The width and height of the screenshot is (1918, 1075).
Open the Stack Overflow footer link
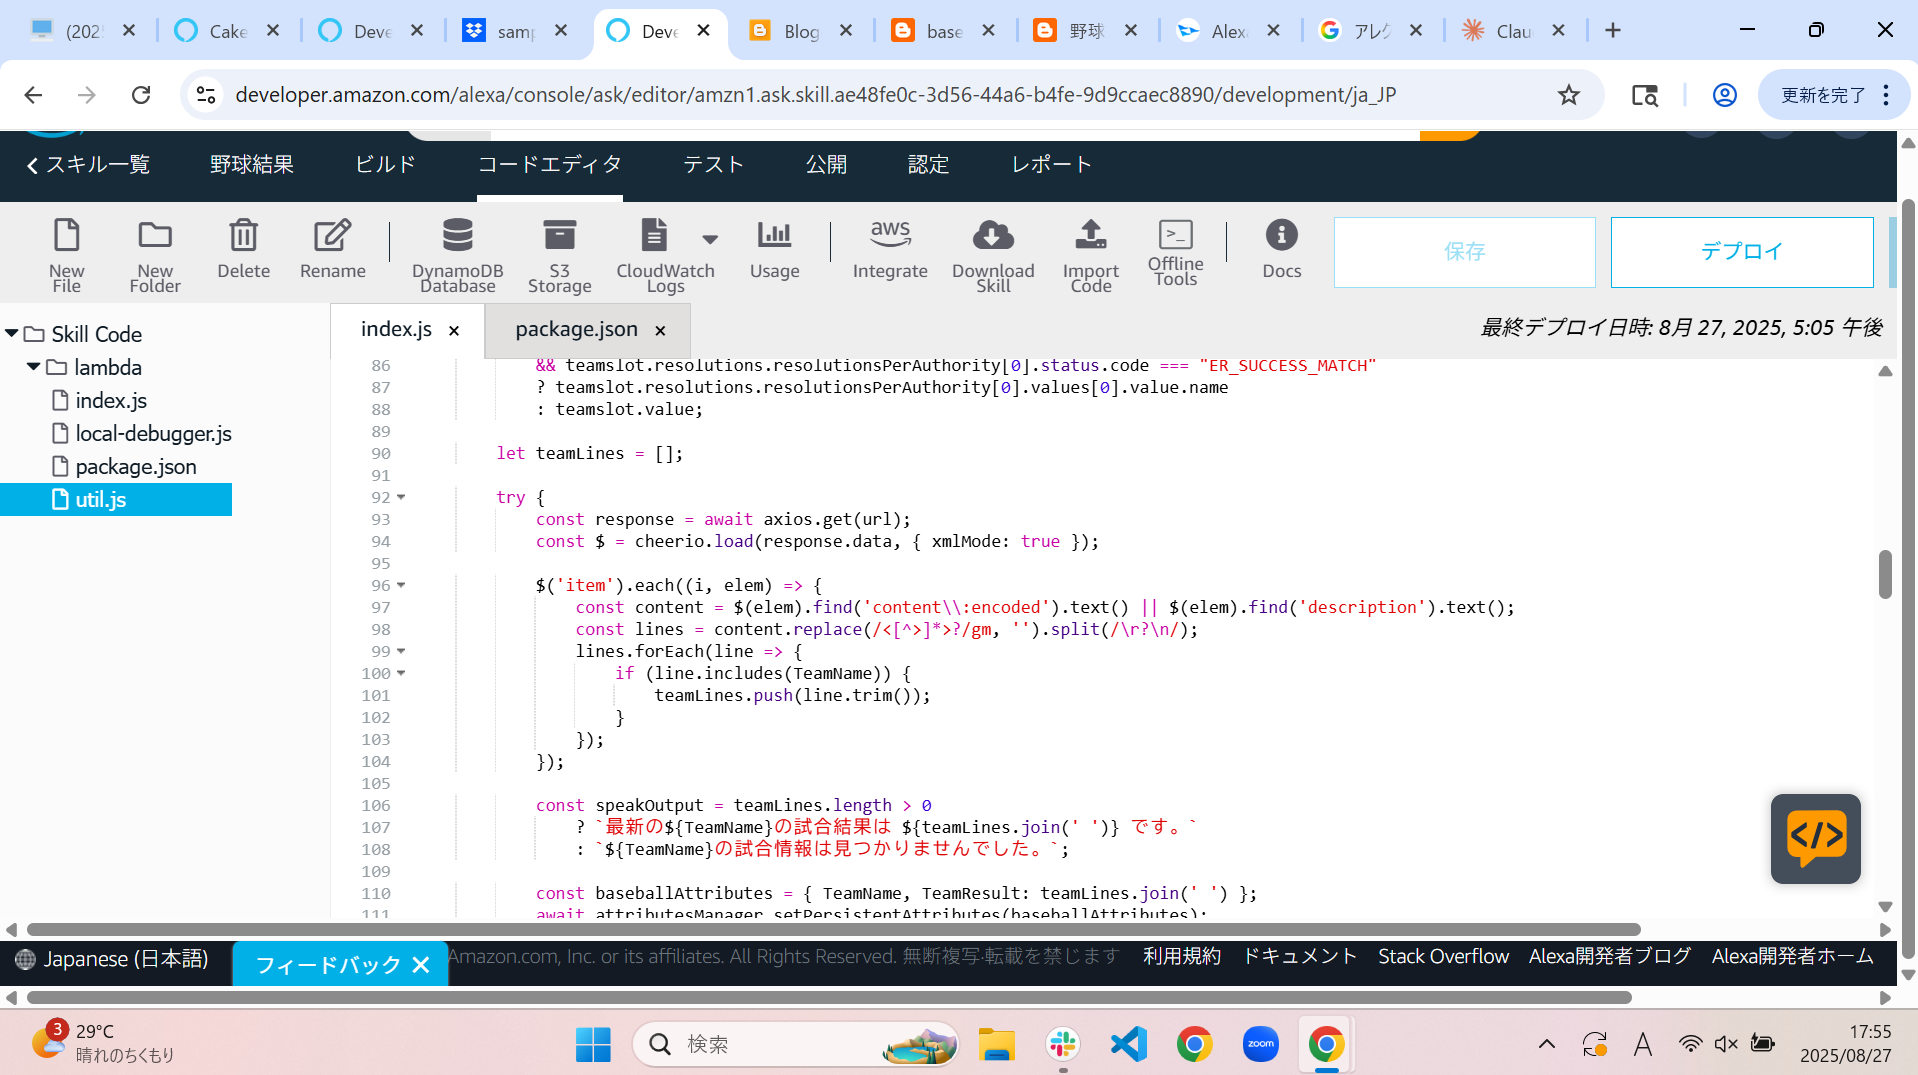click(1442, 957)
